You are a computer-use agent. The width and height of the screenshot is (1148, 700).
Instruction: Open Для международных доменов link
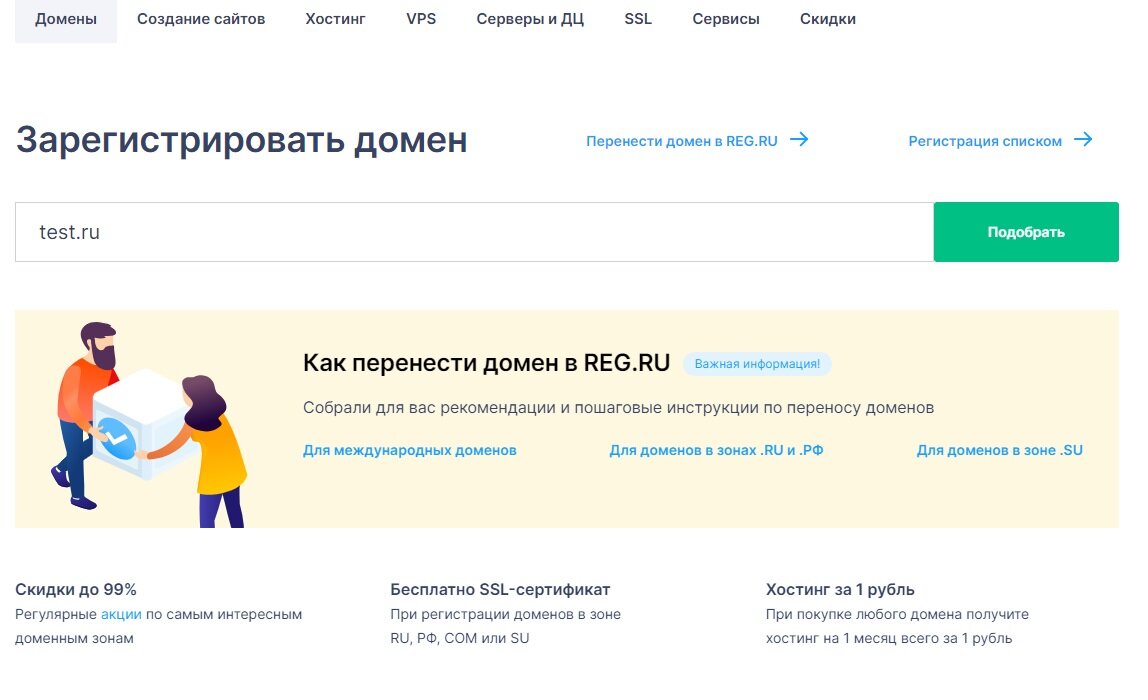410,451
